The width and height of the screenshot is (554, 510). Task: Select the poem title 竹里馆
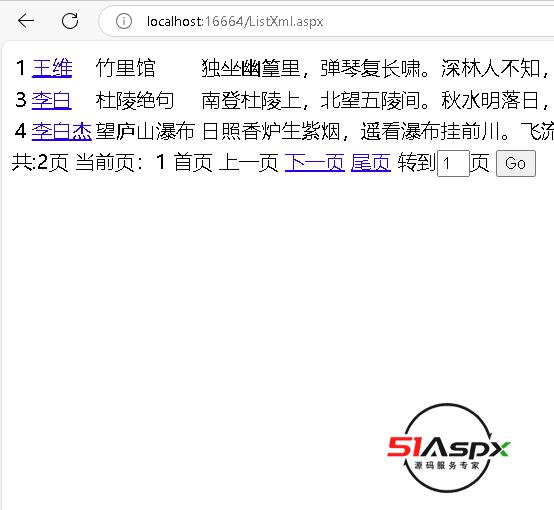(125, 68)
